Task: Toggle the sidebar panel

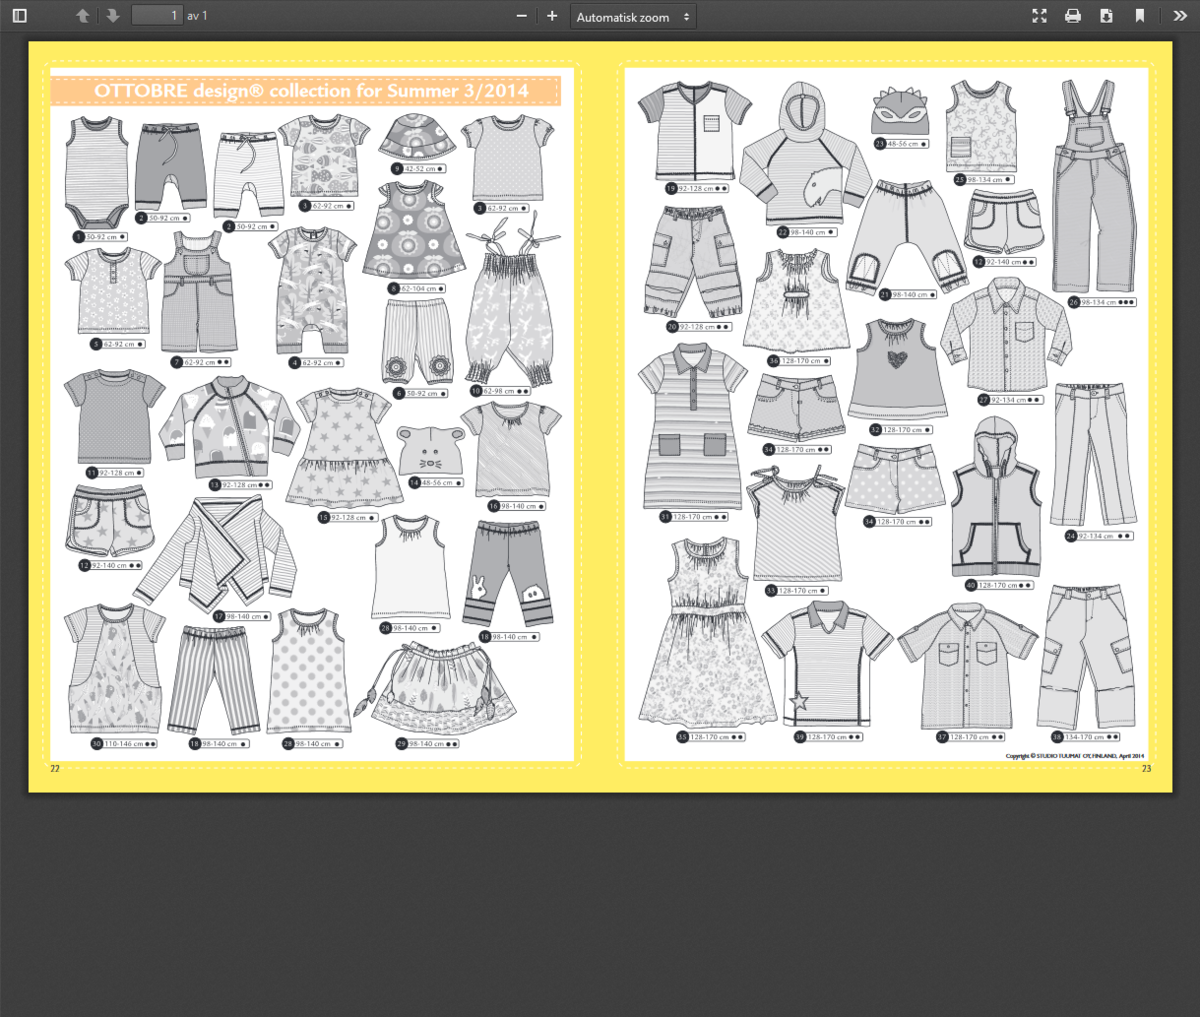Action: coord(19,16)
